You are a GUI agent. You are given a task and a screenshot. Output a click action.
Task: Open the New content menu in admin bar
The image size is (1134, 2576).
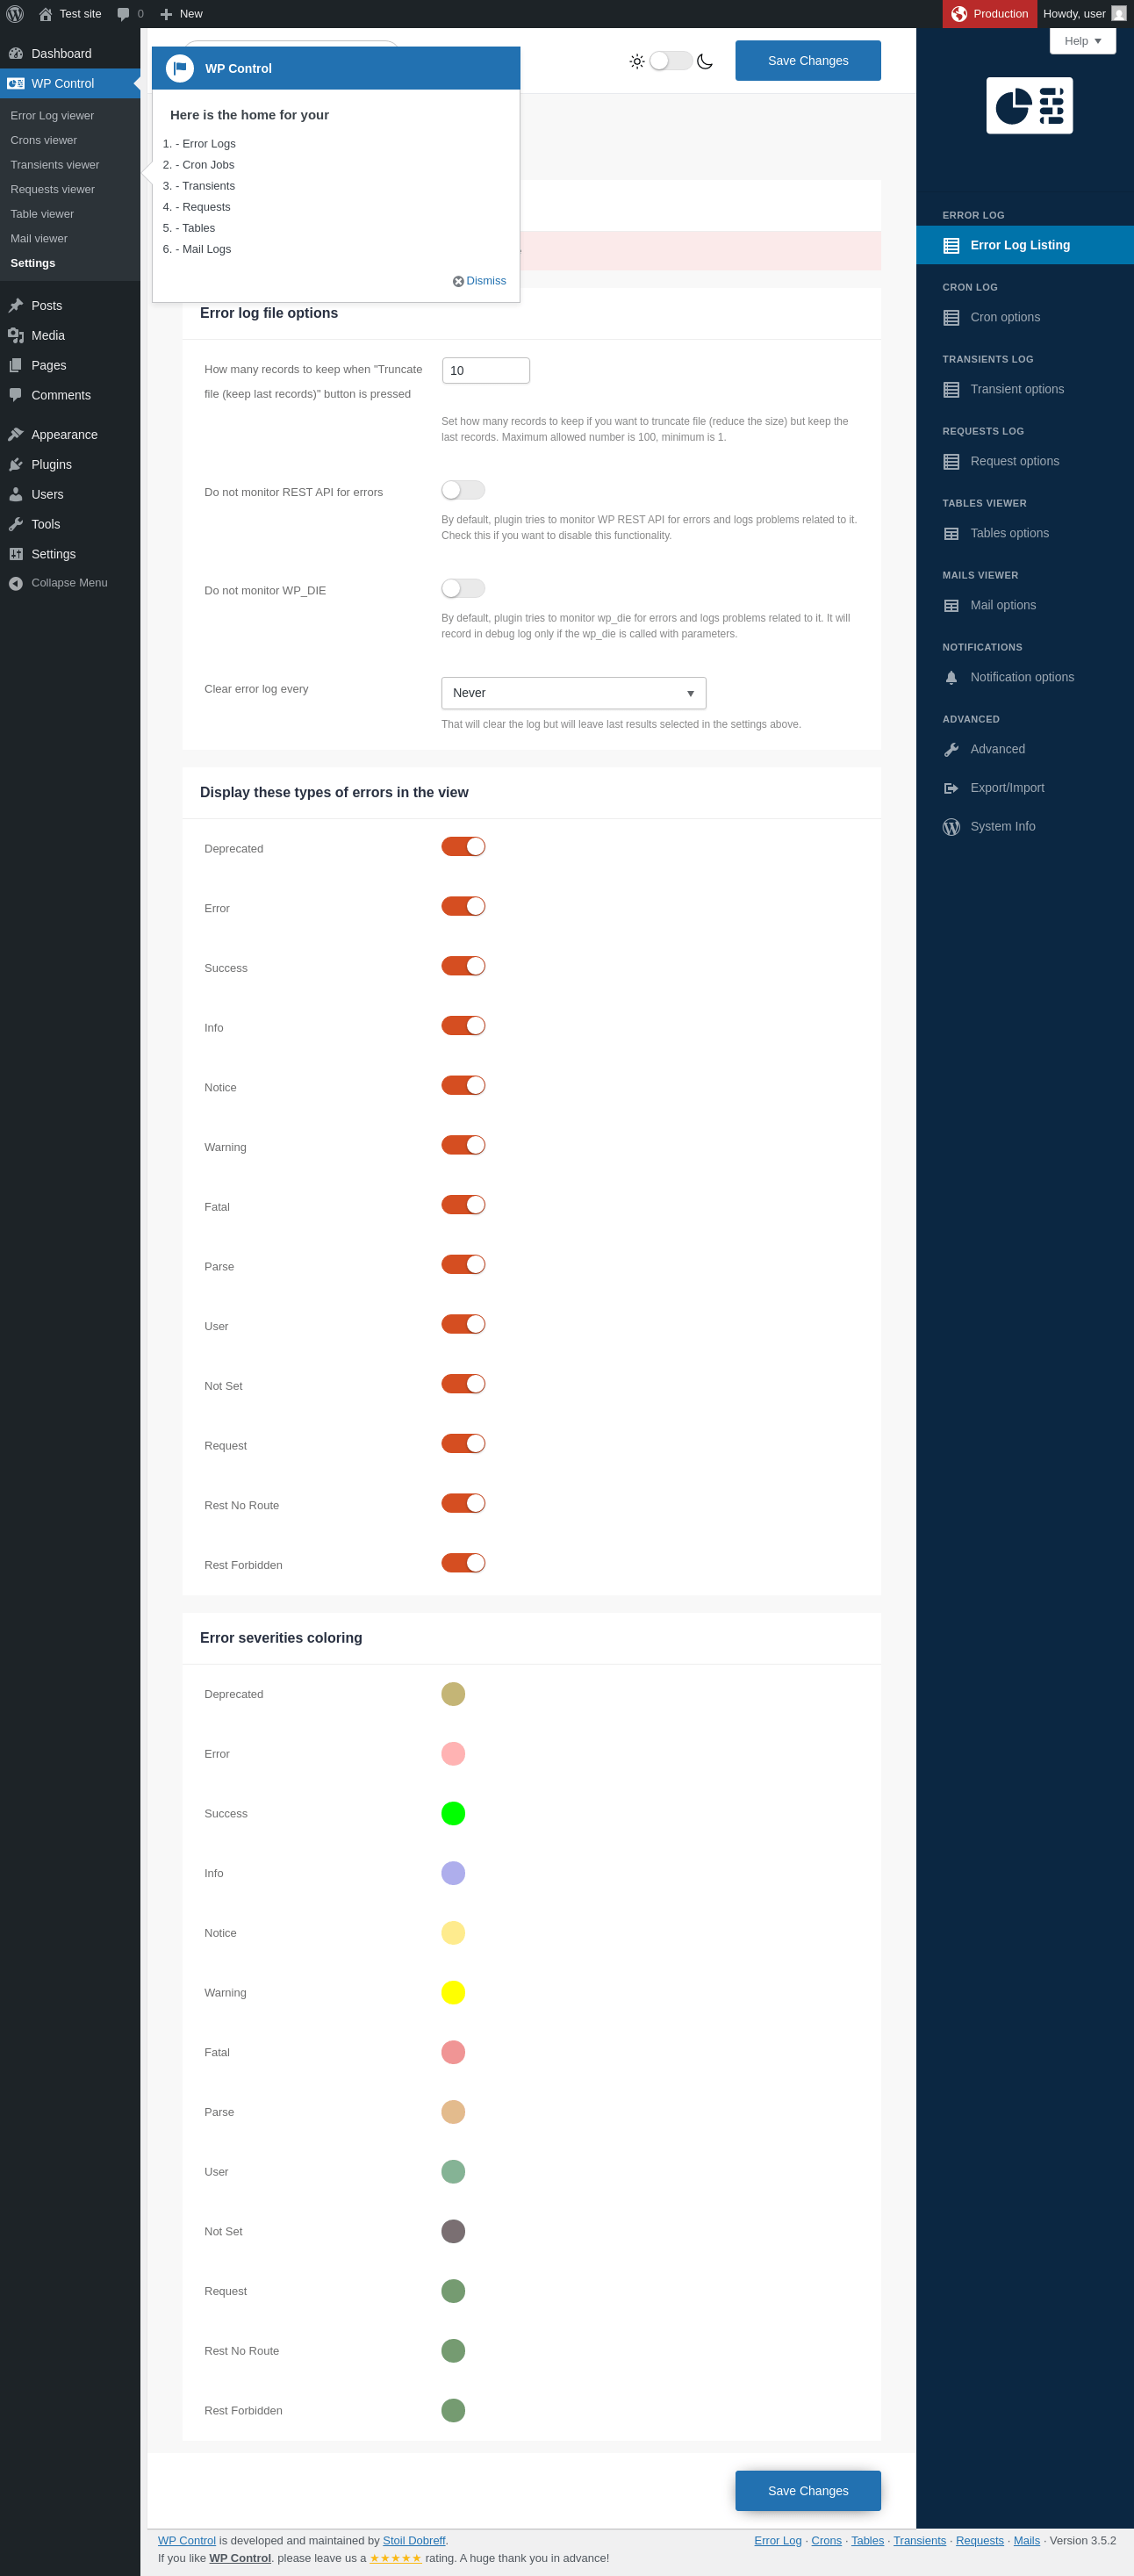pos(181,14)
